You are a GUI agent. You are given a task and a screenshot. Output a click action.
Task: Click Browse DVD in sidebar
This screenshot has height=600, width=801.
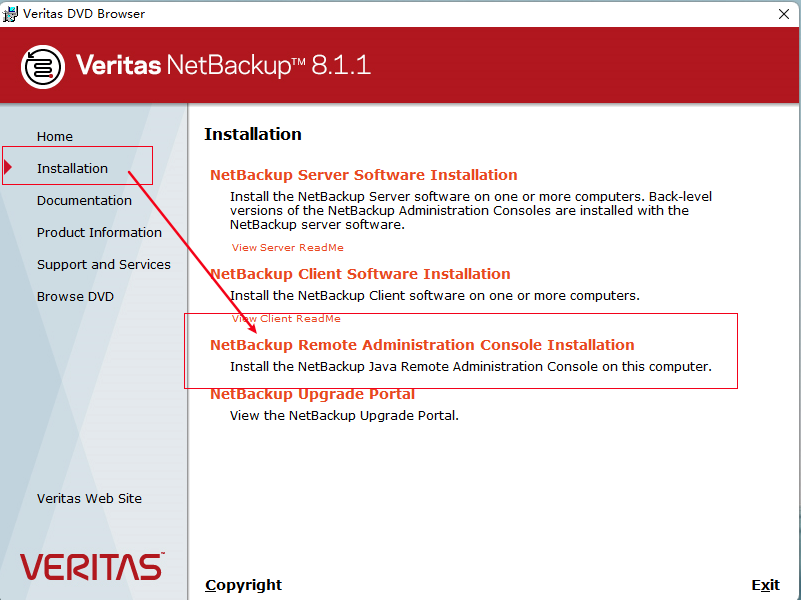(75, 296)
